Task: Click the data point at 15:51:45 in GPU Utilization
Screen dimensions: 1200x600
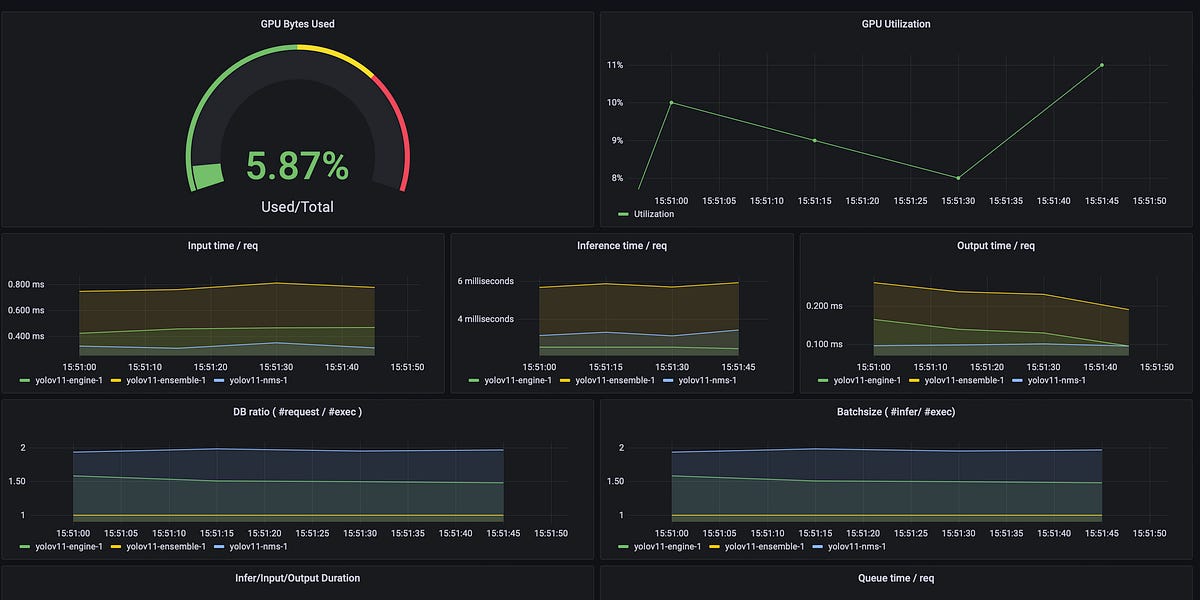Action: click(1101, 64)
